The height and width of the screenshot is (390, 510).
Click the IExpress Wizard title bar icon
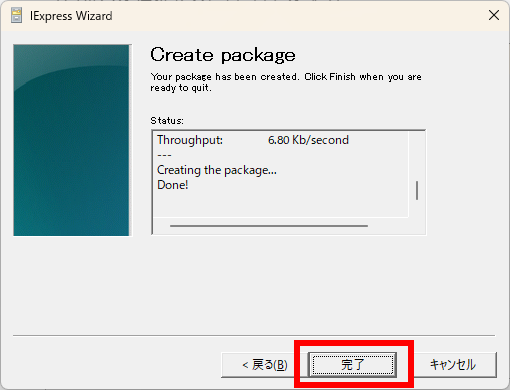pyautogui.click(x=16, y=16)
